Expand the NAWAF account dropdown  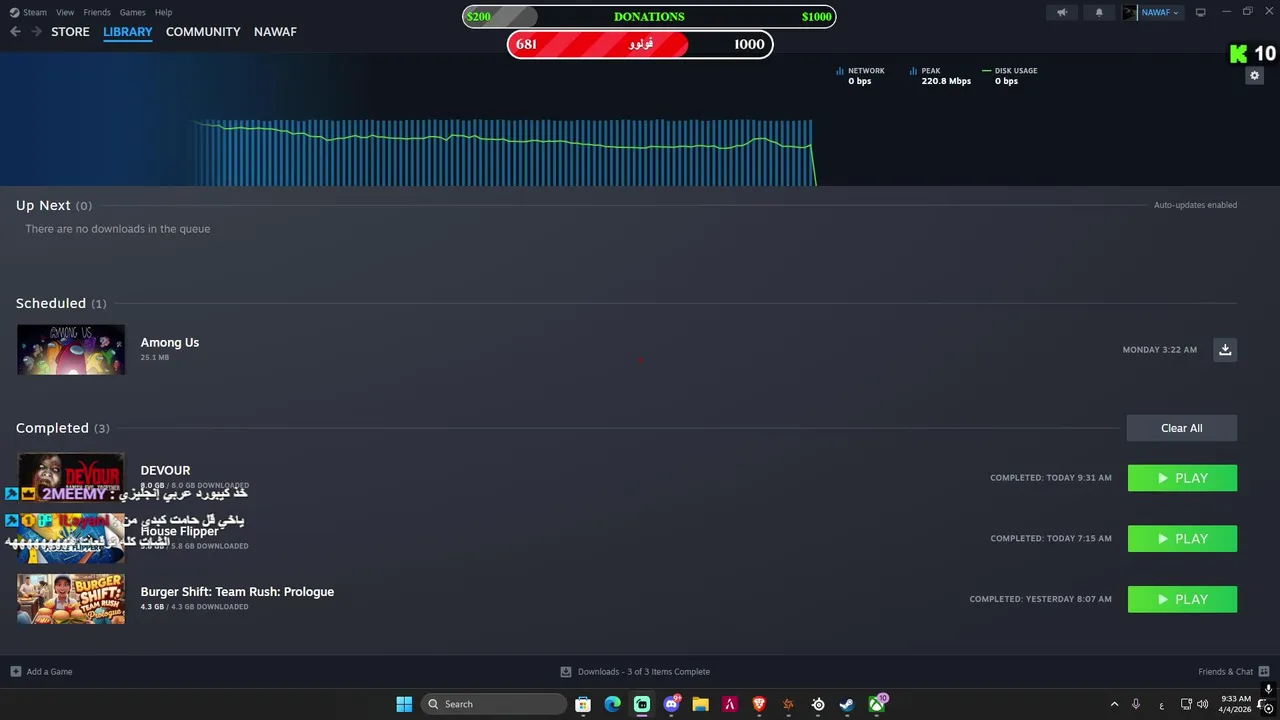[x=1160, y=12]
